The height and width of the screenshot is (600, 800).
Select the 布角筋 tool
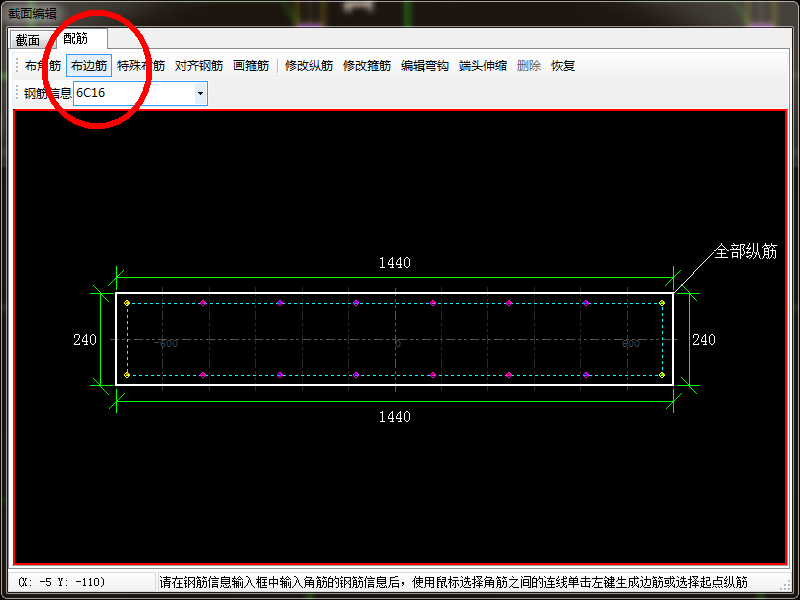43,66
